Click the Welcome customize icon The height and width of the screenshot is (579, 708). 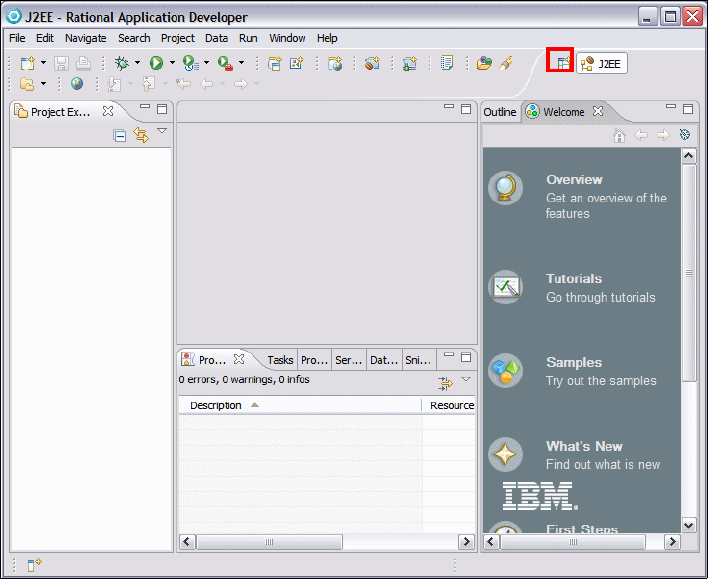click(685, 135)
